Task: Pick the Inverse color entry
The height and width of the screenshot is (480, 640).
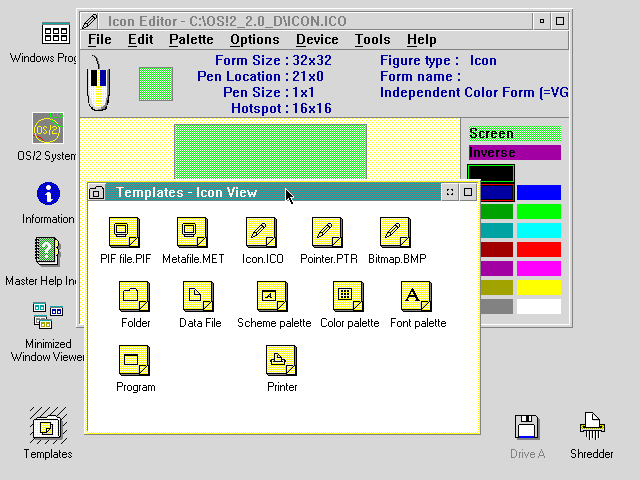Action: 515,153
